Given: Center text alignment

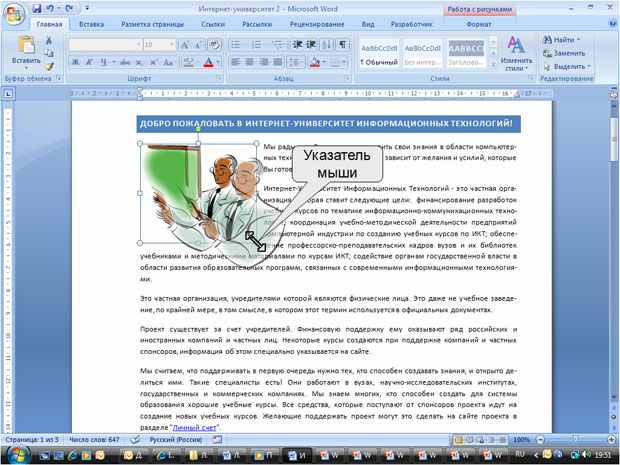Looking at the screenshot, I should [250, 62].
